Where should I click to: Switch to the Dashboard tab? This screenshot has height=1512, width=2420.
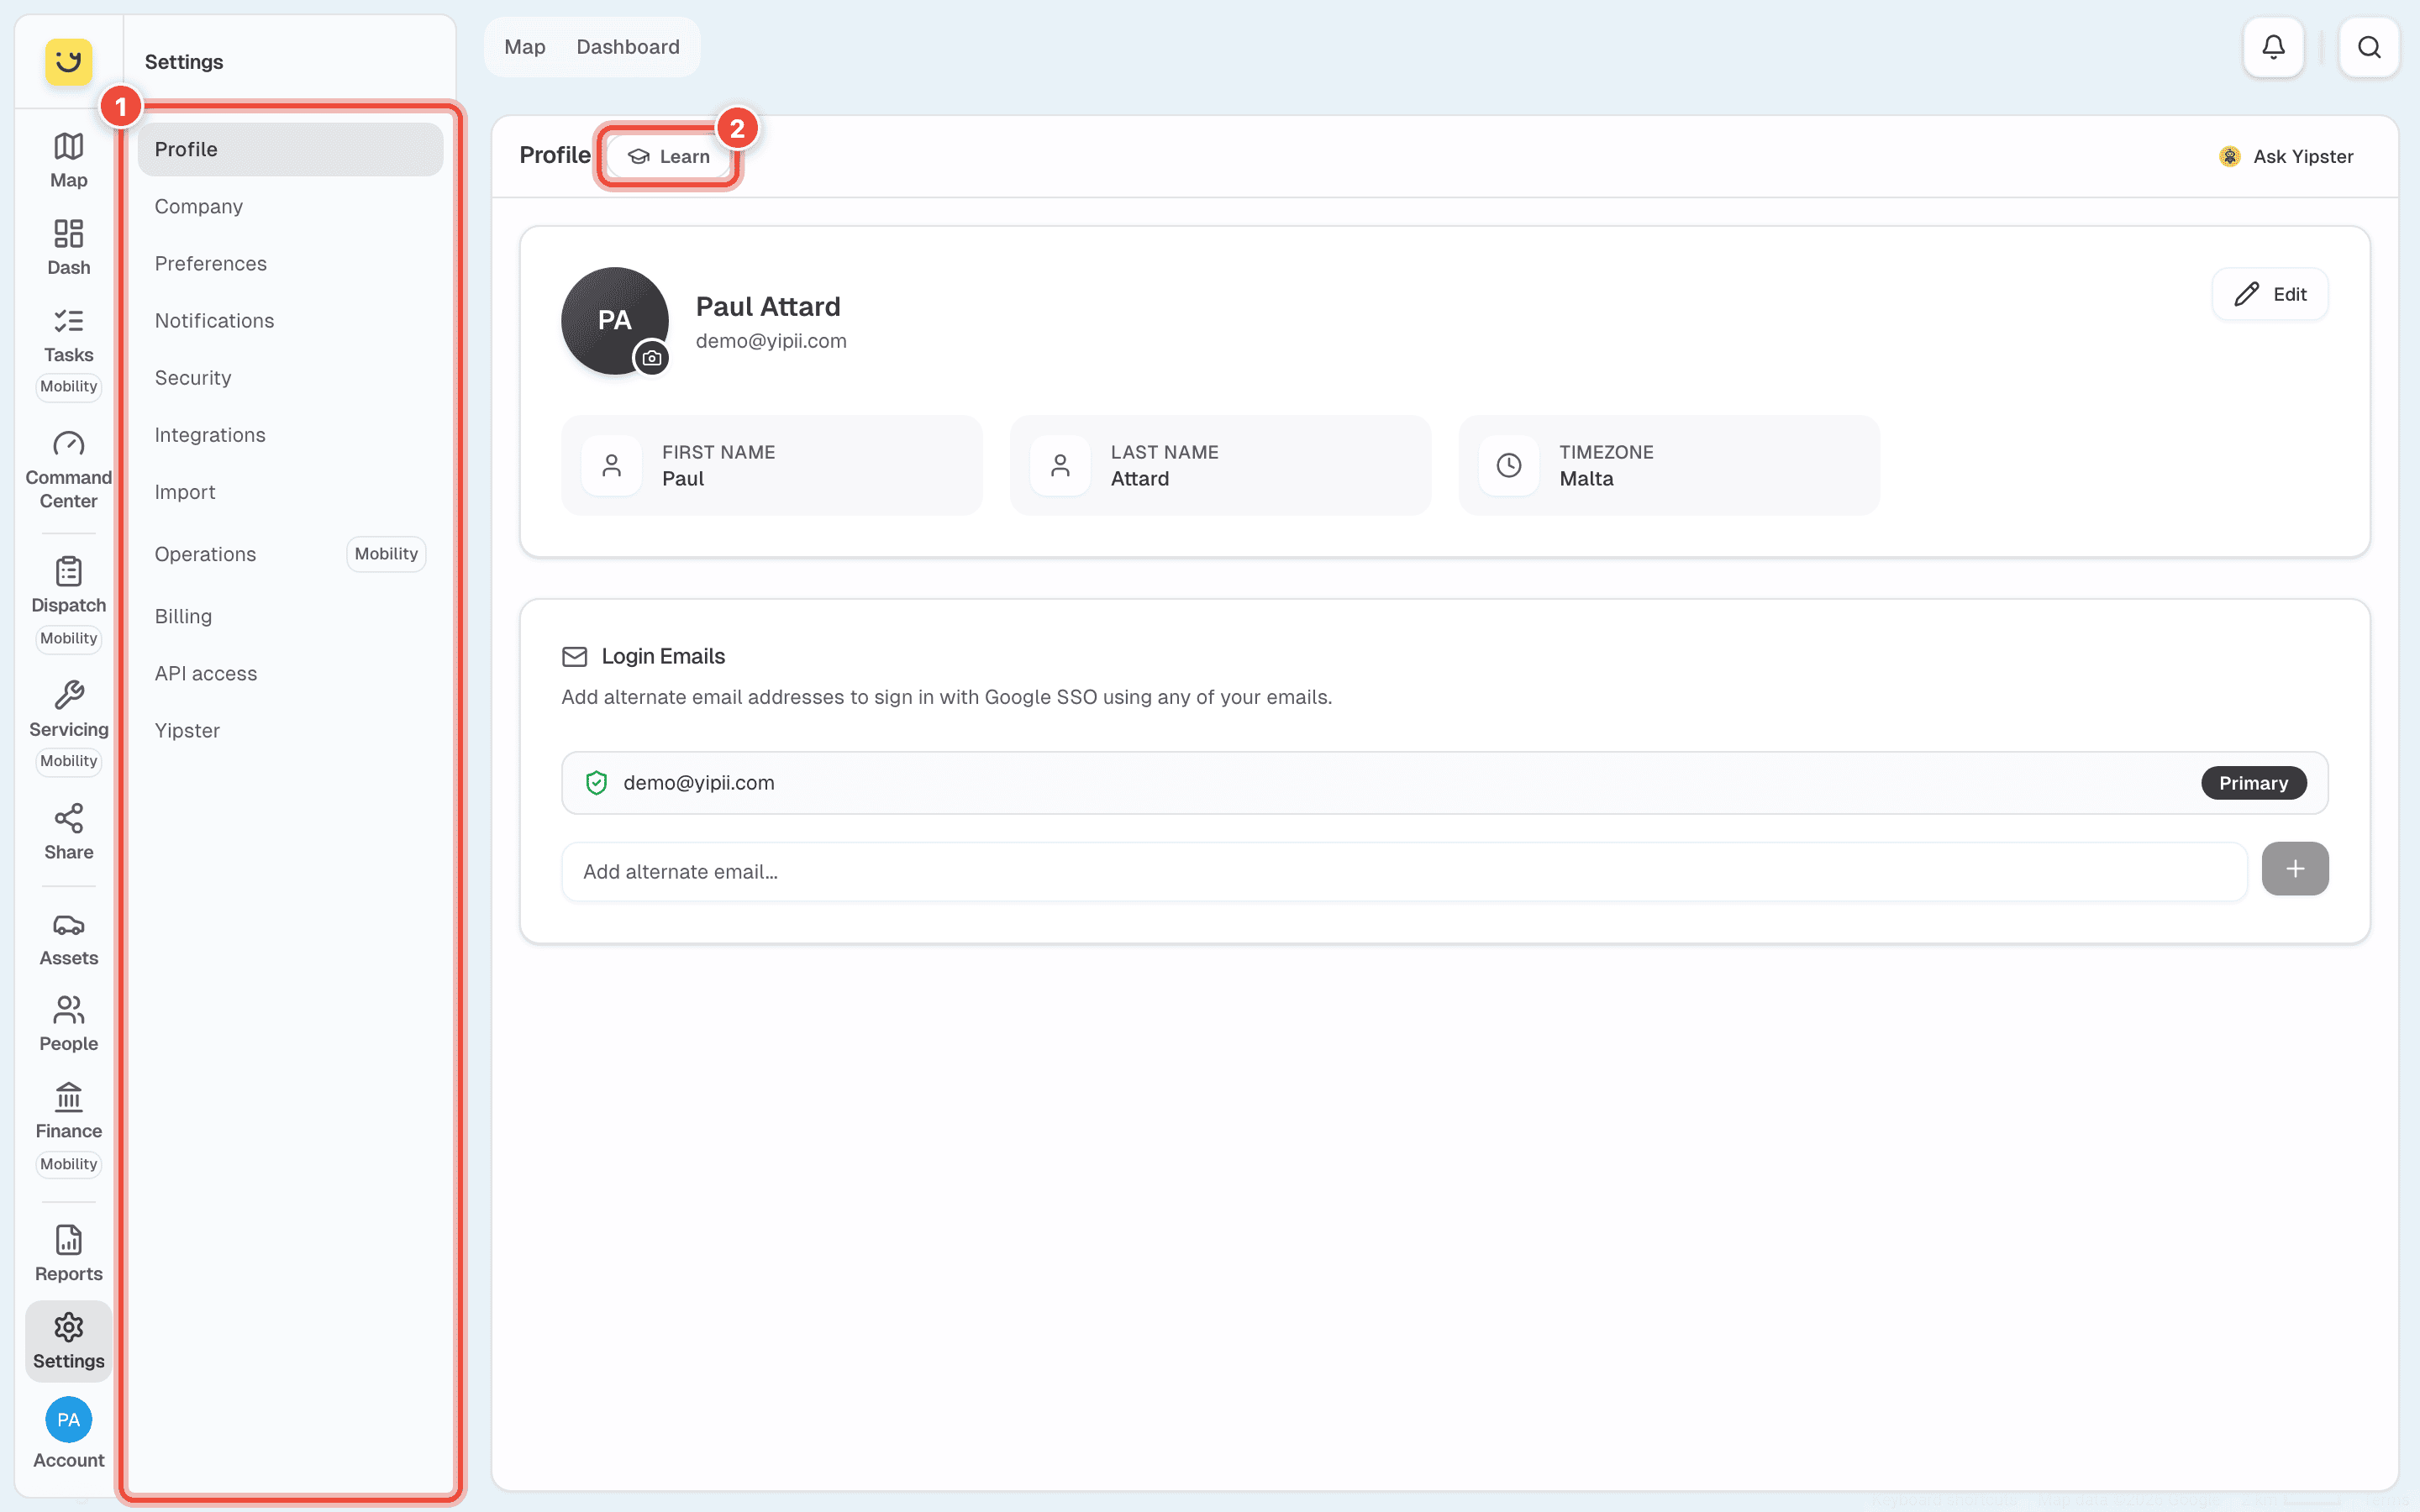coord(627,47)
